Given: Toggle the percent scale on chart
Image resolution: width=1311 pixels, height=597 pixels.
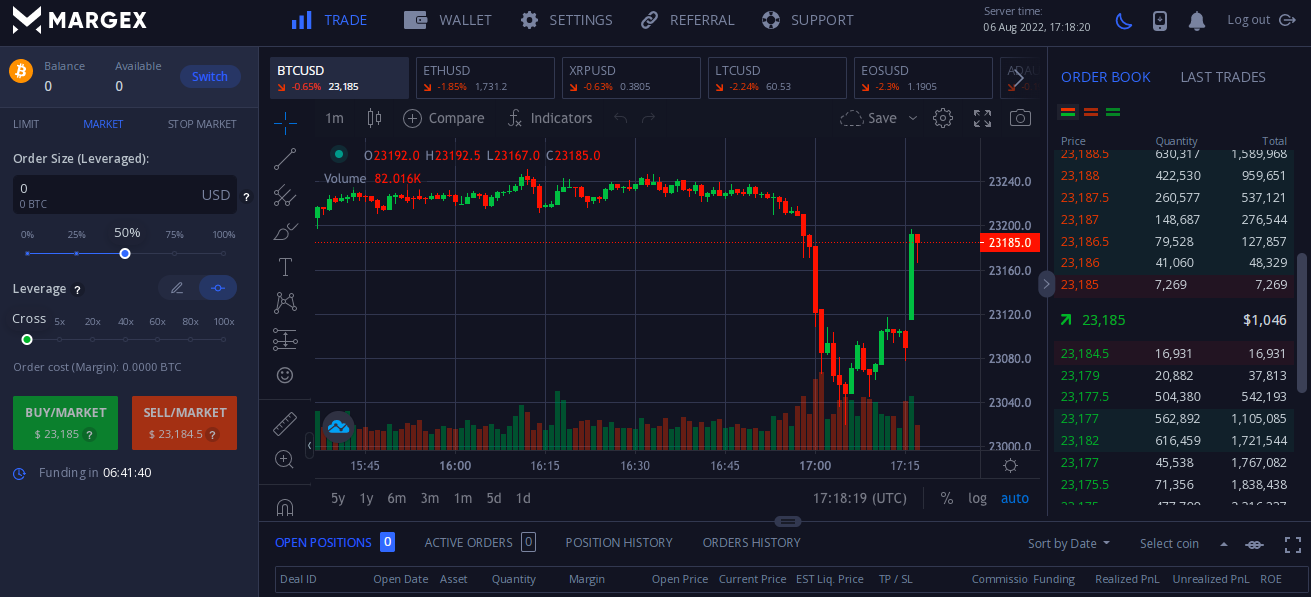Looking at the screenshot, I should (946, 498).
